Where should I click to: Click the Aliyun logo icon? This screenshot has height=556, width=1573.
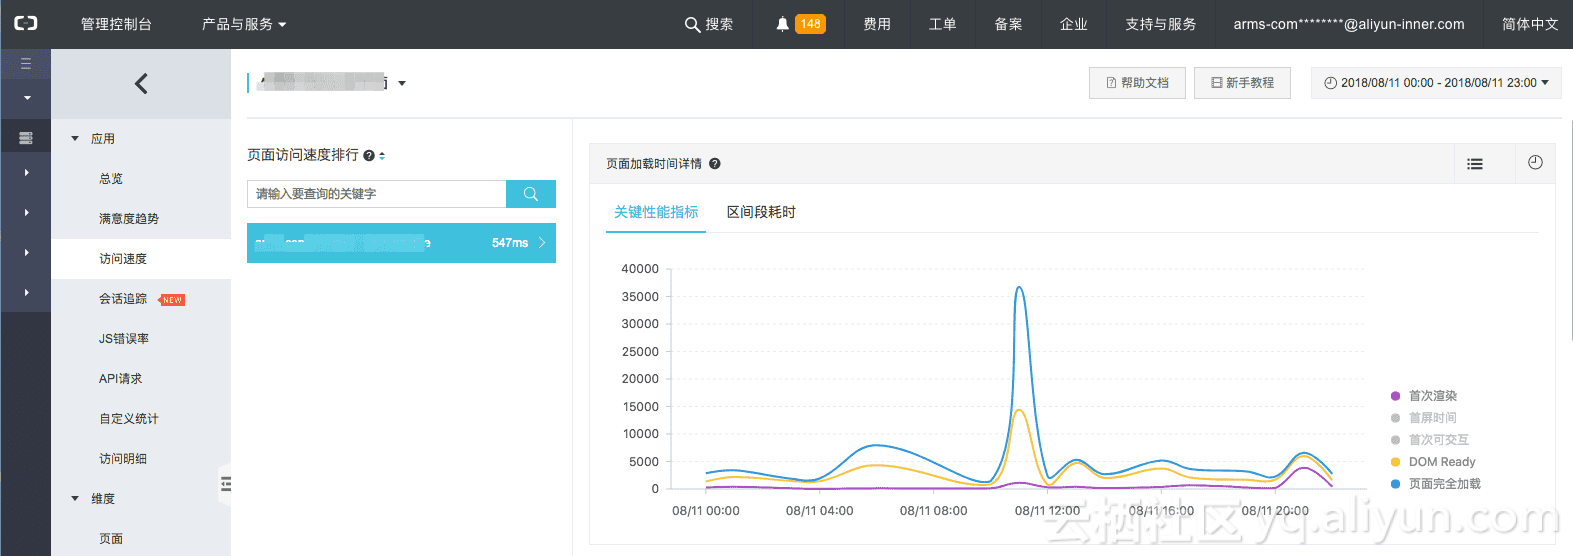click(26, 23)
